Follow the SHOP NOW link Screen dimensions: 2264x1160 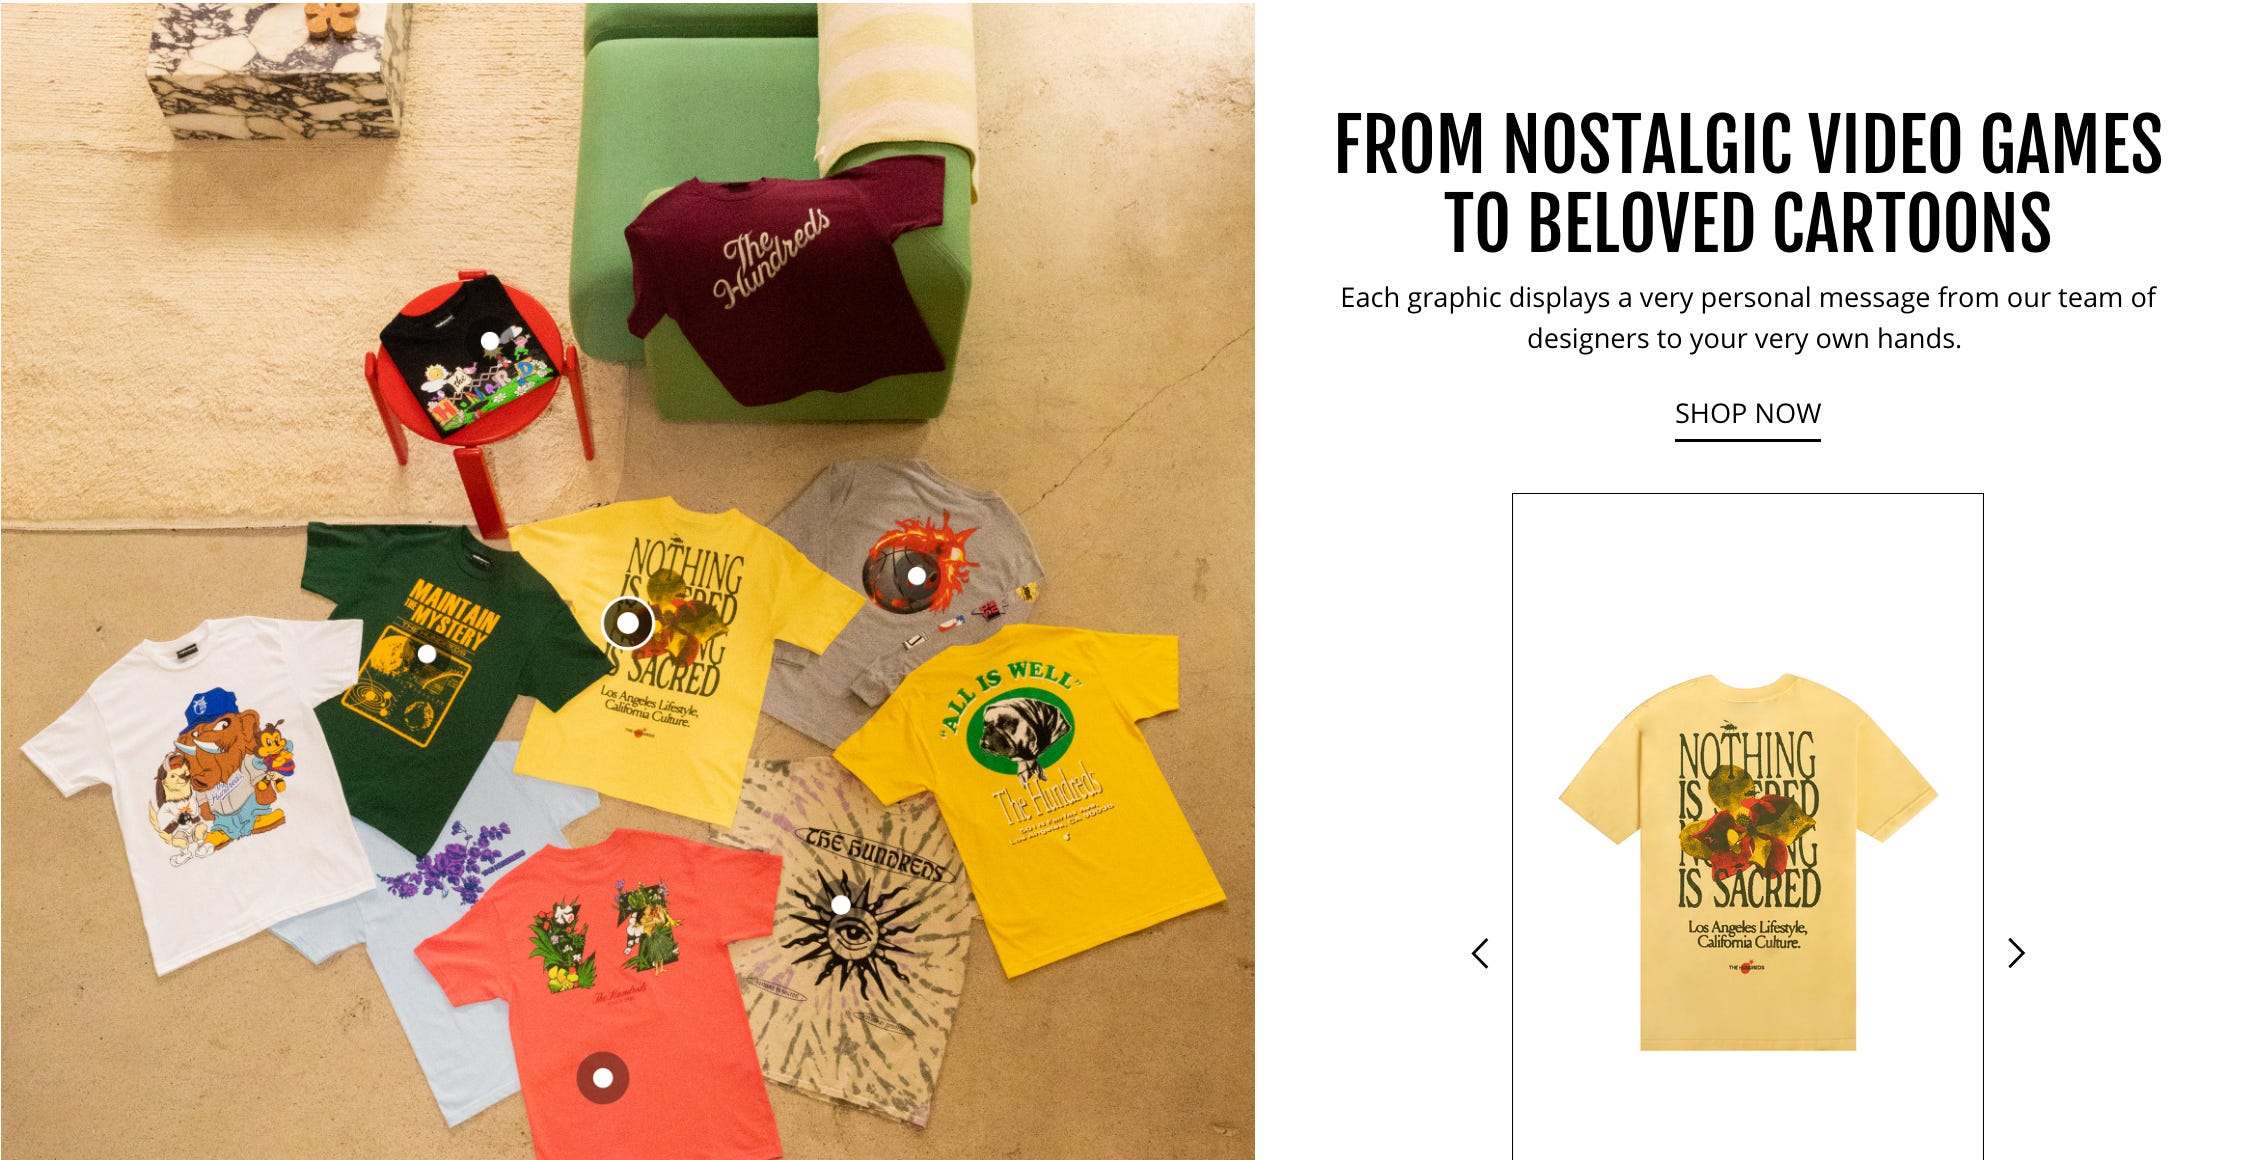tap(1748, 415)
